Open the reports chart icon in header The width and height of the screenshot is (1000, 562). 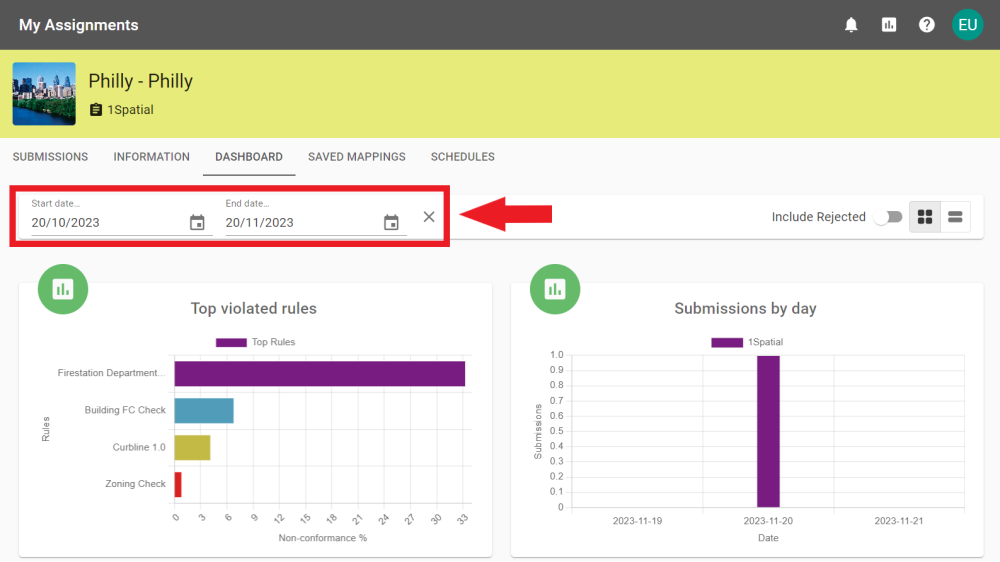pyautogui.click(x=888, y=25)
